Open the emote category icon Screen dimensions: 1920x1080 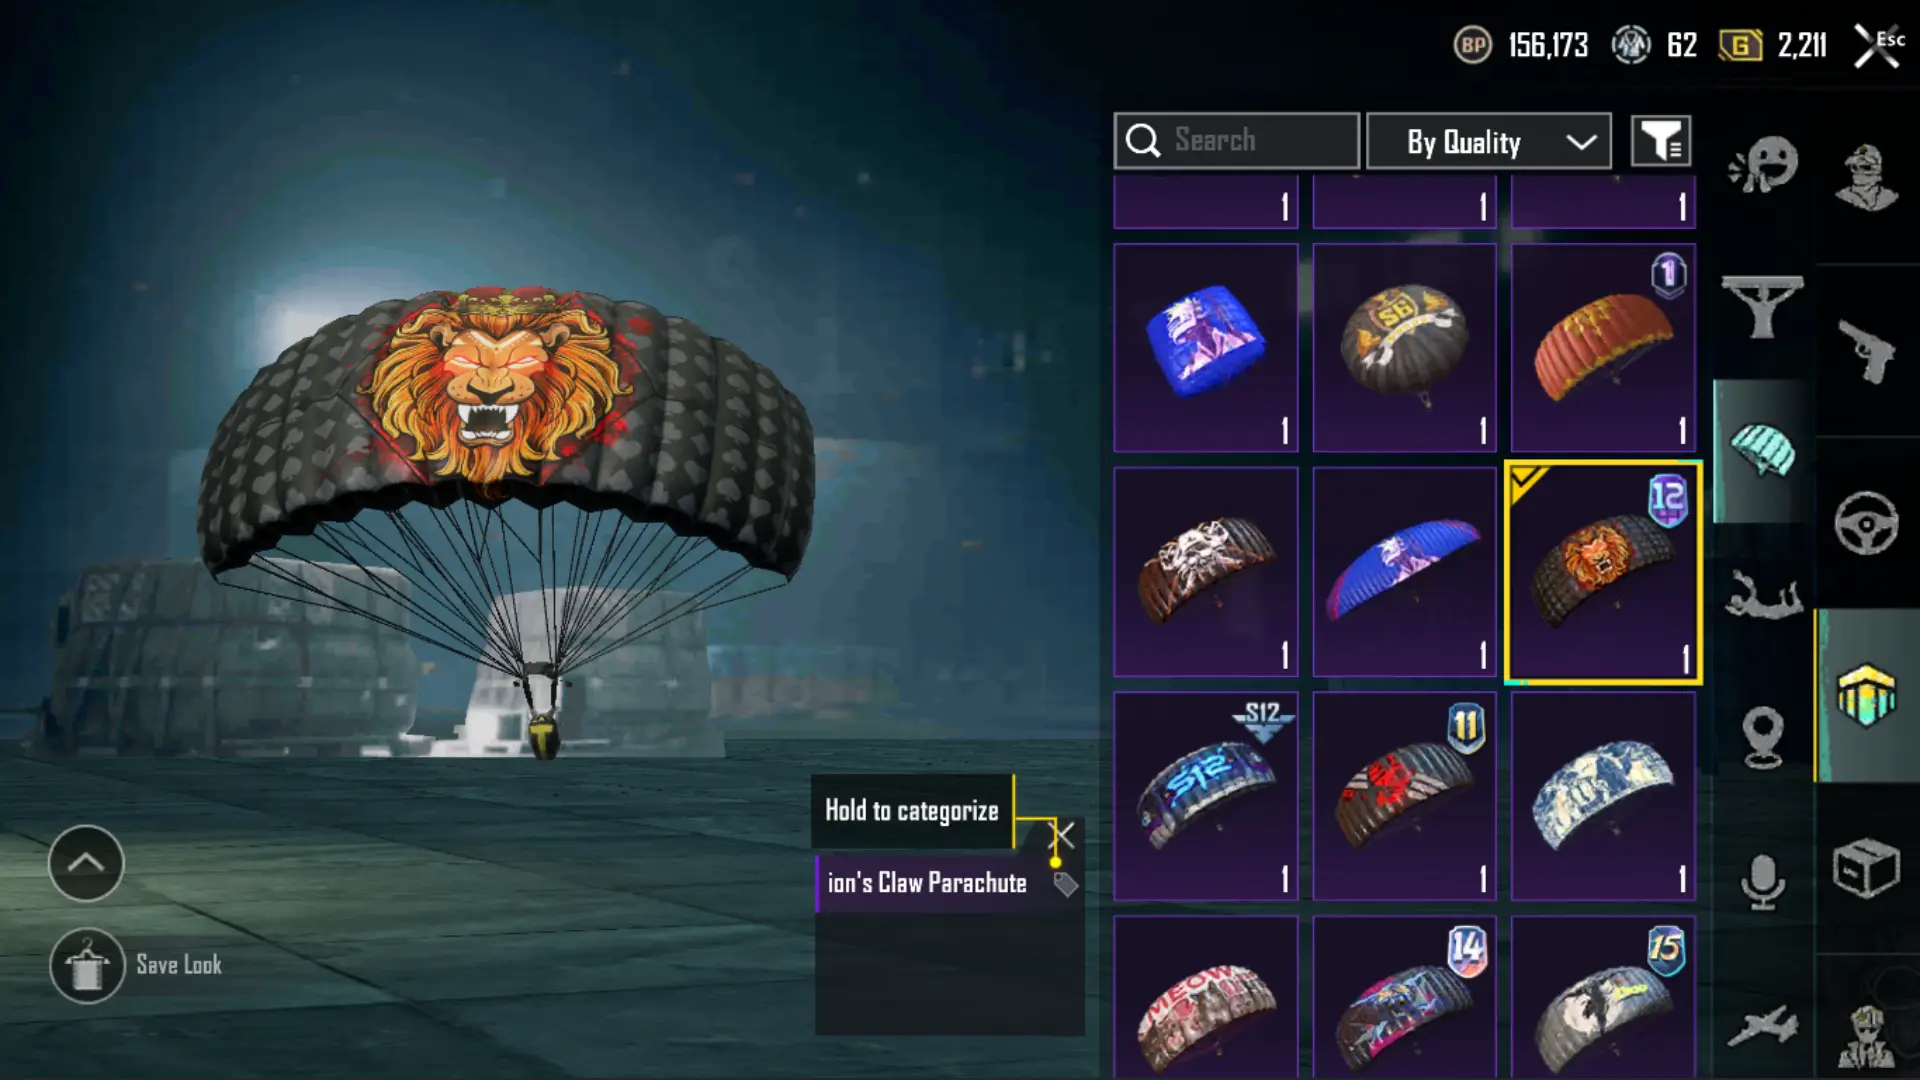click(1763, 166)
